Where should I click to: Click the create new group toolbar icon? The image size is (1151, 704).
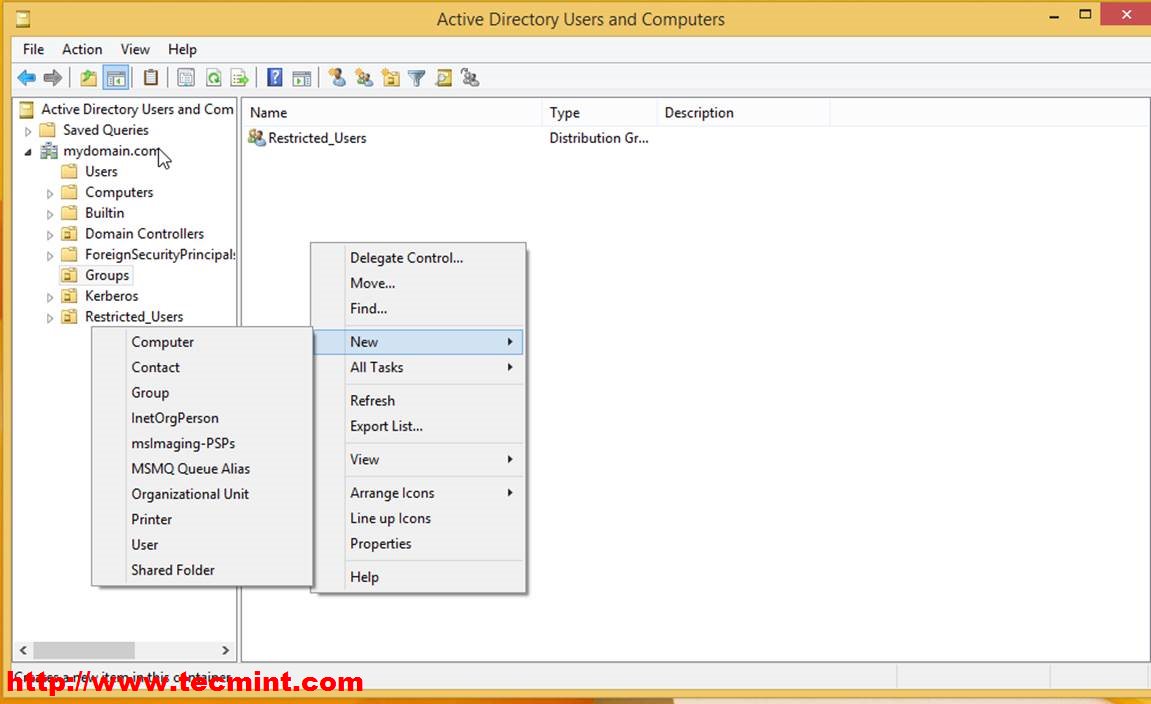[x=364, y=78]
